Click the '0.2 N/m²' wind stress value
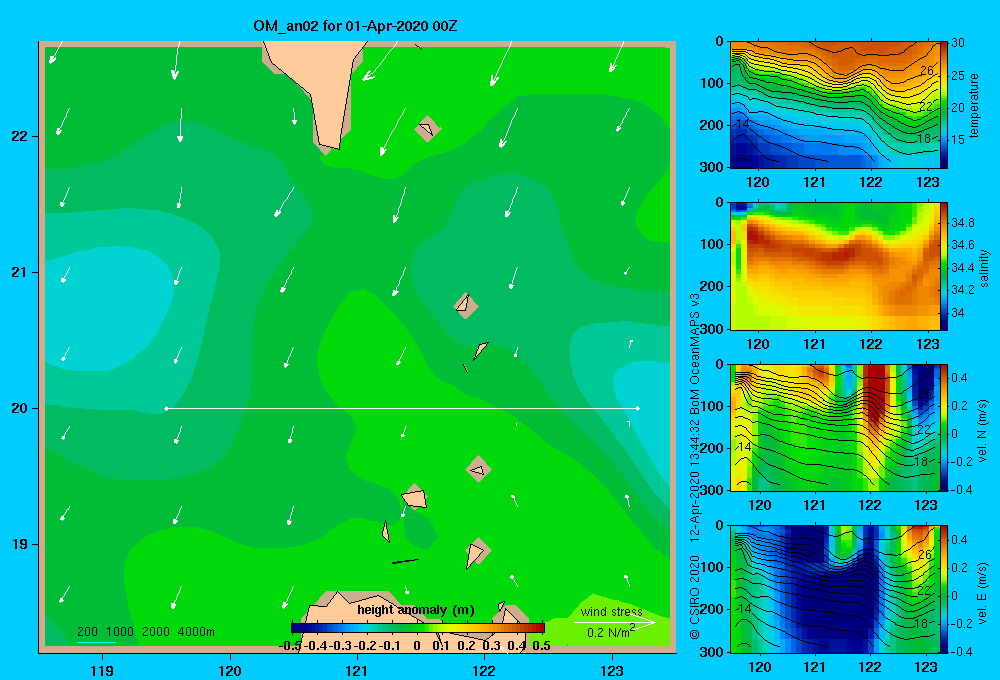Screen dimensions: 1000x680 tap(610, 632)
